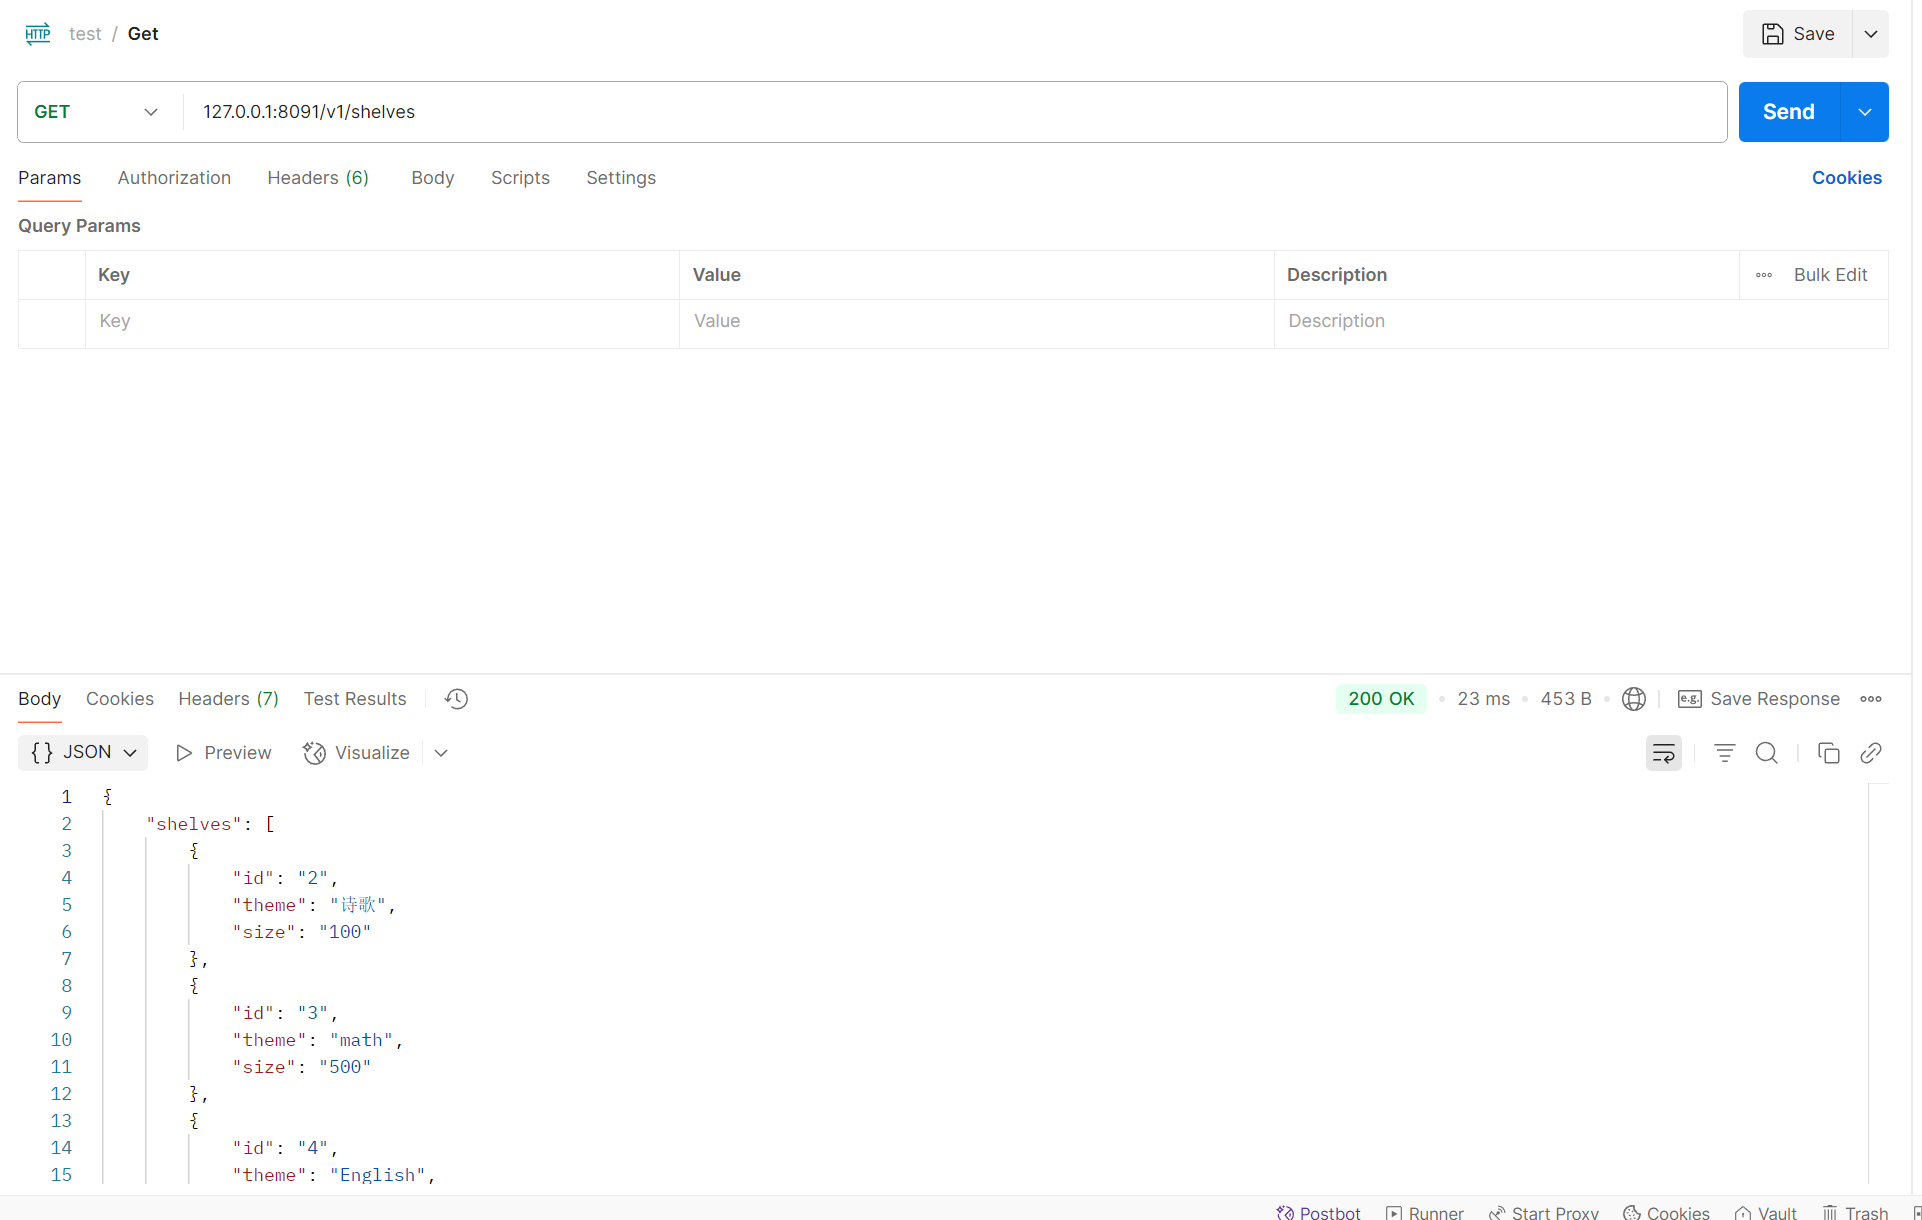This screenshot has height=1220, width=1922.
Task: Toggle word wrap icon in response toolbar
Action: coord(1663,753)
